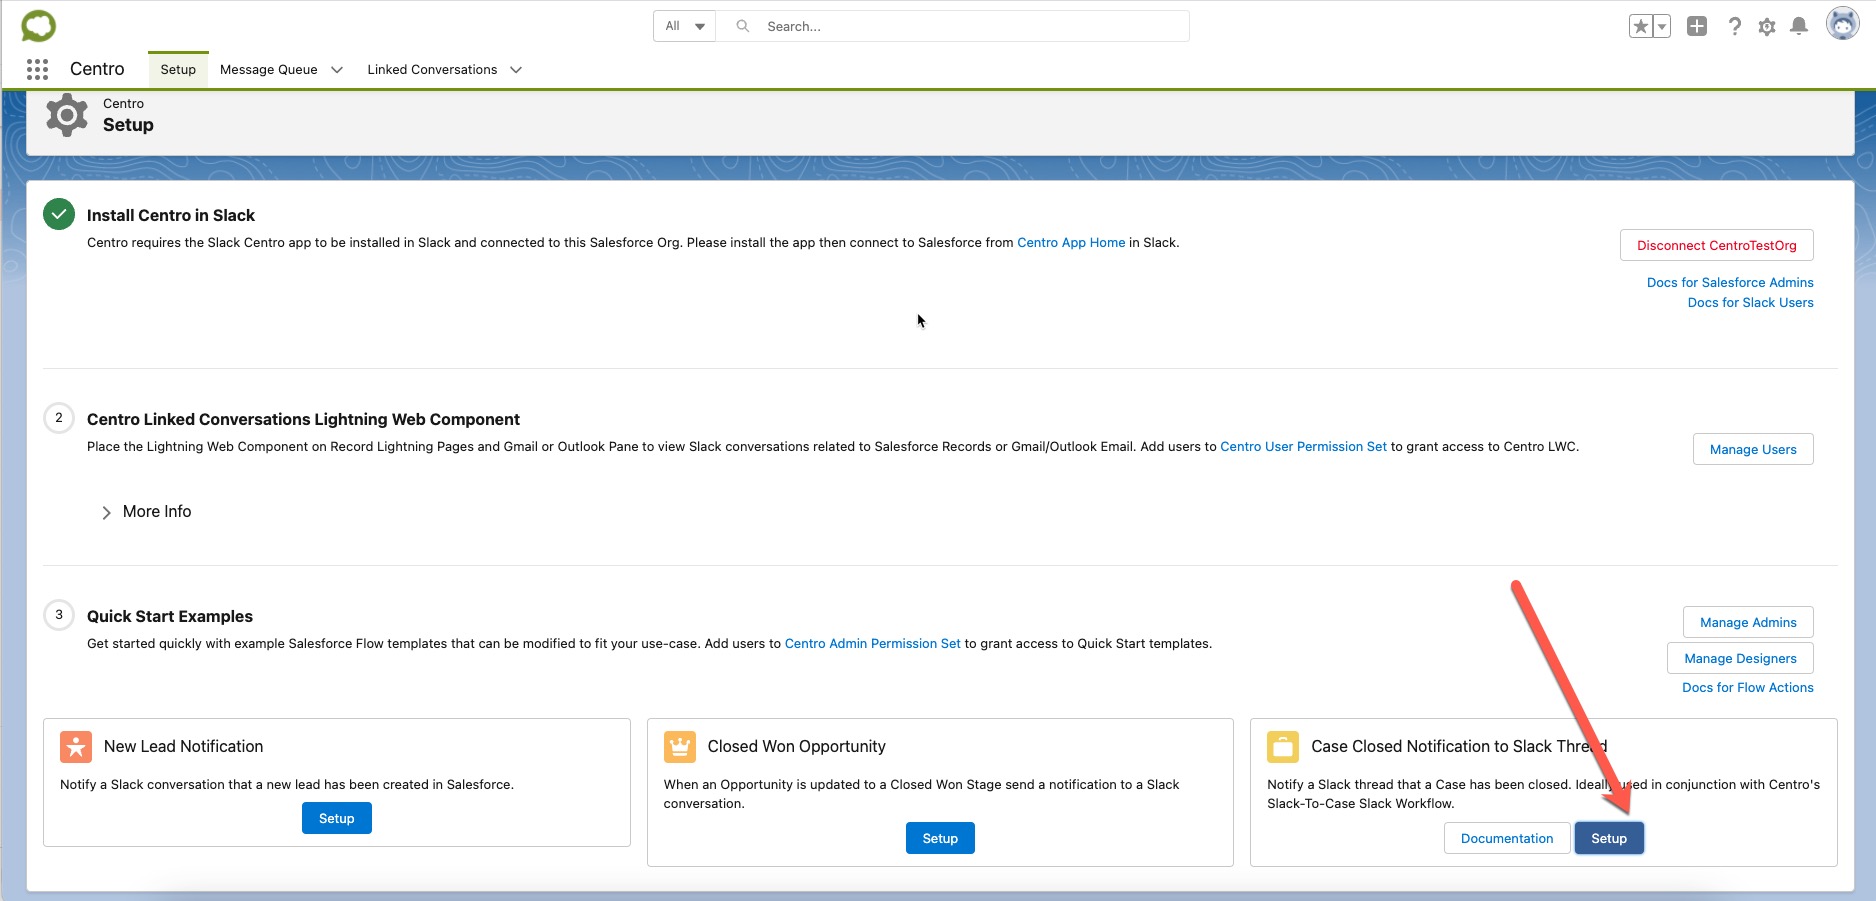Follow the Centro App Home link
The image size is (1876, 901).
[x=1071, y=243]
